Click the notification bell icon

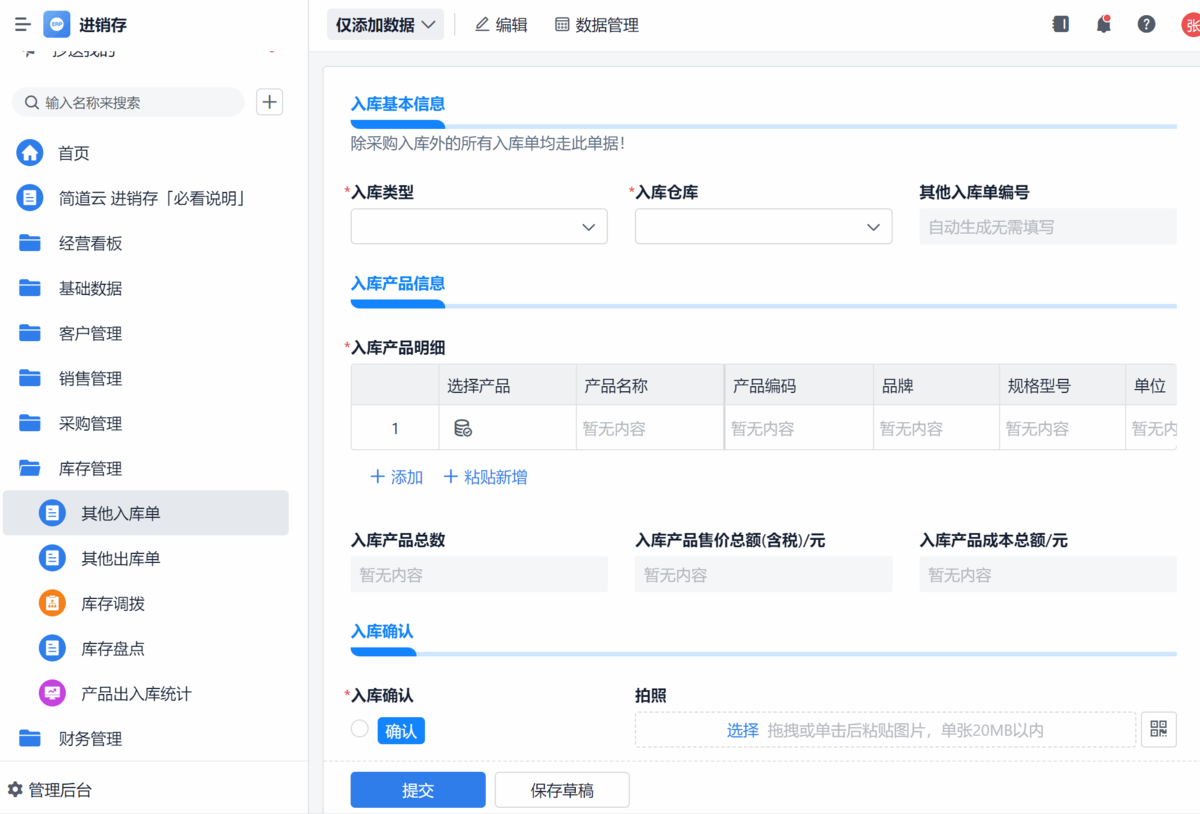1104,25
